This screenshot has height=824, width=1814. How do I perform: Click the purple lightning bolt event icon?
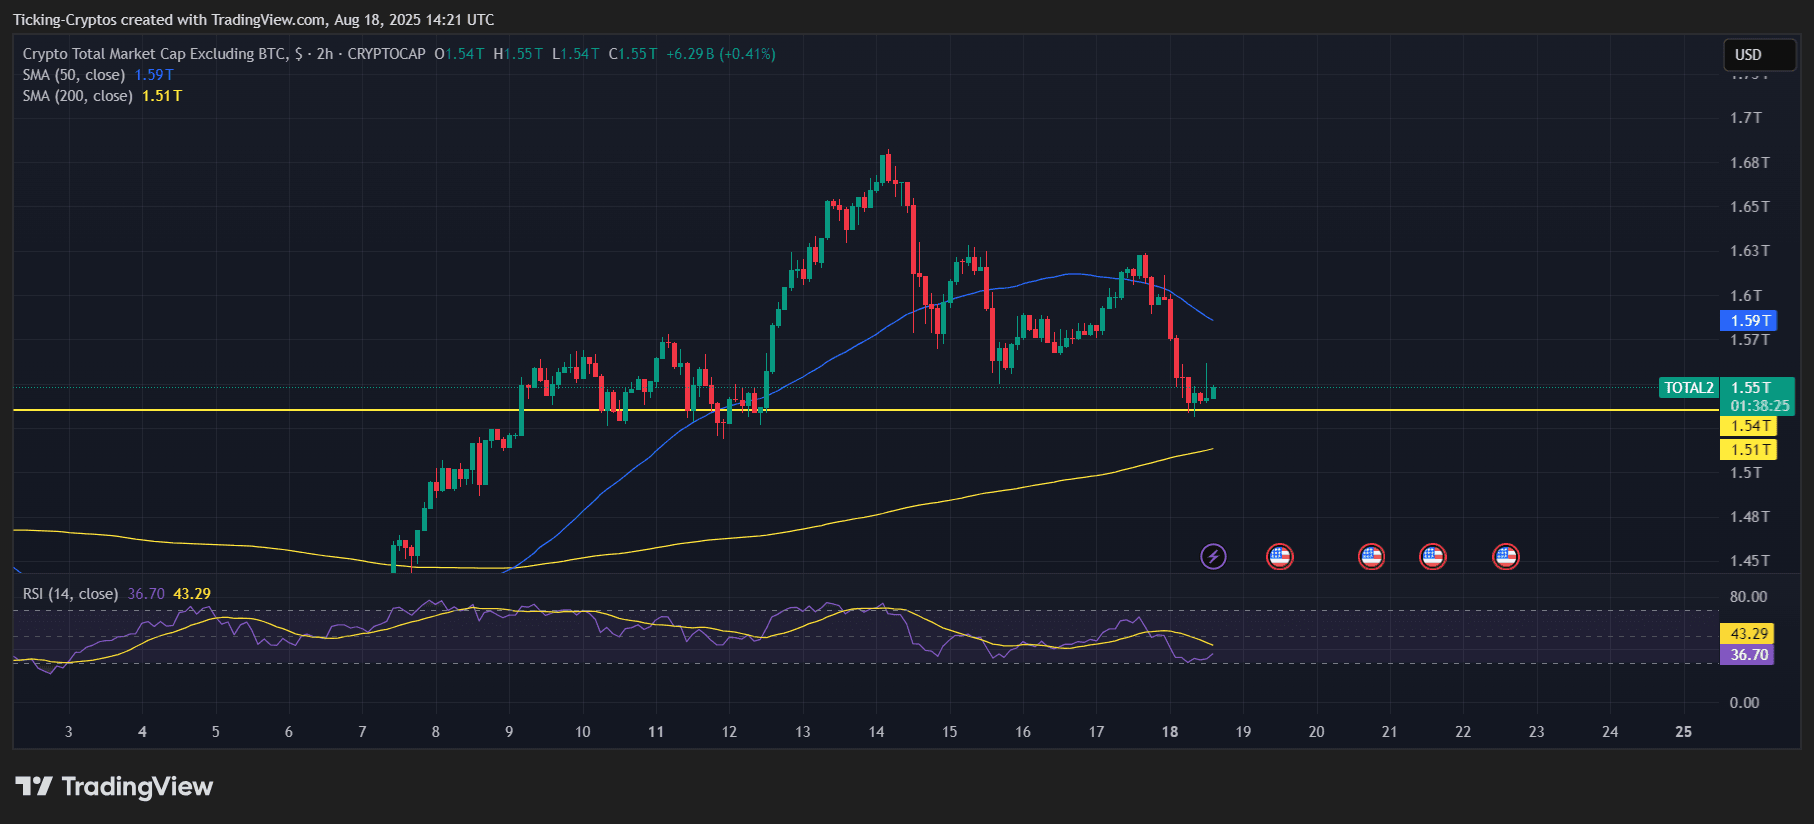click(1213, 556)
